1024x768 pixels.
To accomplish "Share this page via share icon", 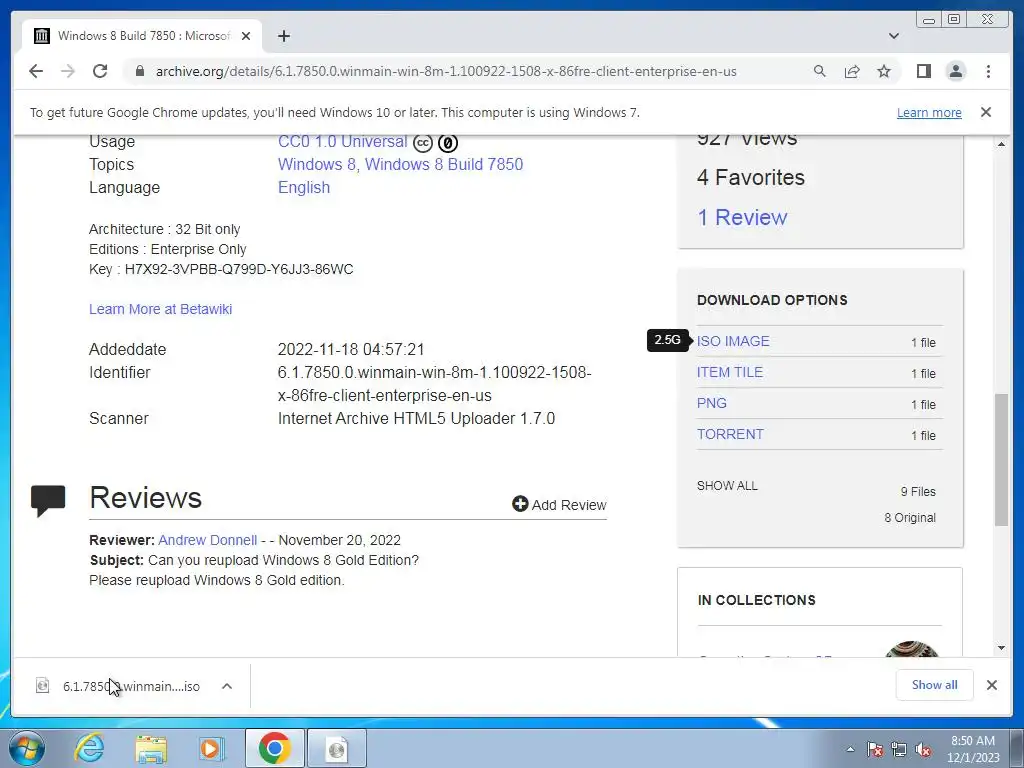I will (x=852, y=71).
